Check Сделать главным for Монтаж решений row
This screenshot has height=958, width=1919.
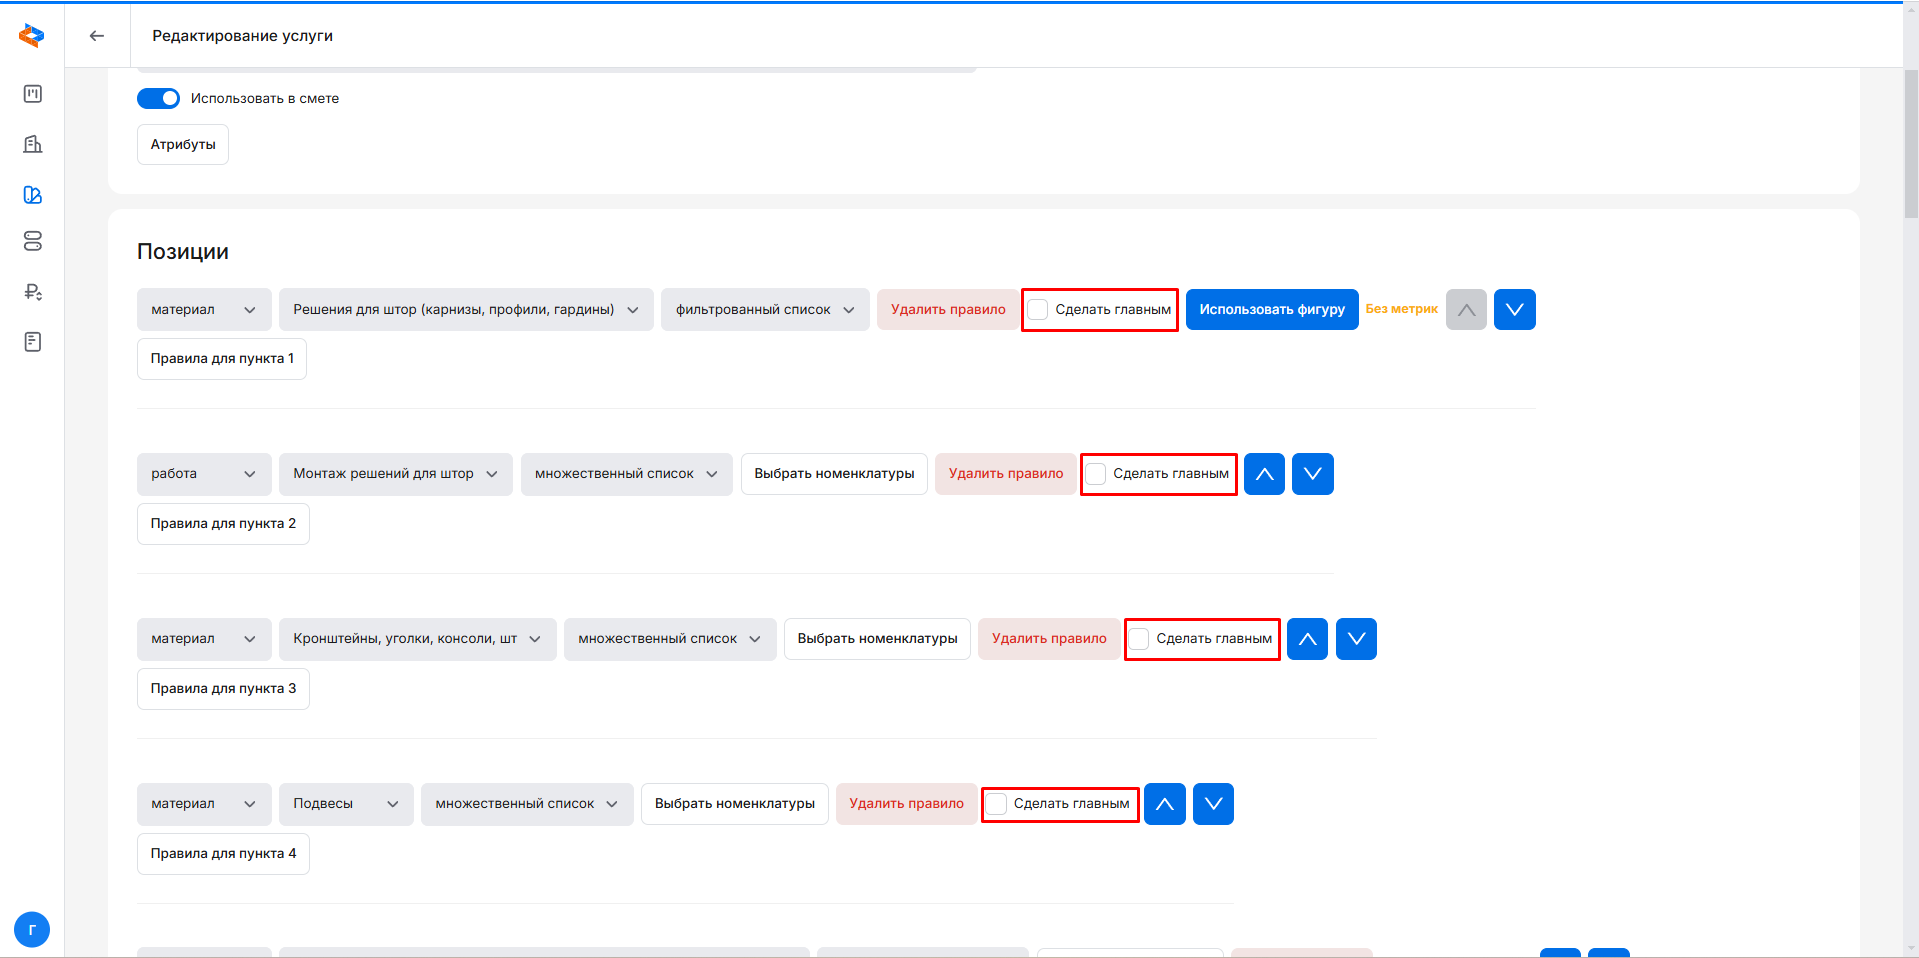click(1097, 474)
